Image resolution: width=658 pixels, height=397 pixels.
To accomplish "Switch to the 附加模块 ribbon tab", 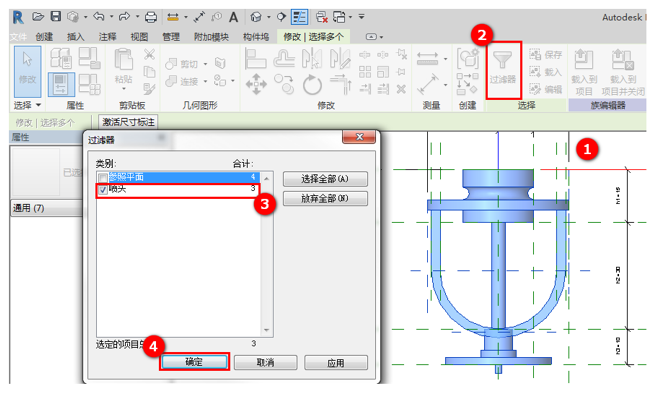I will 212,37.
